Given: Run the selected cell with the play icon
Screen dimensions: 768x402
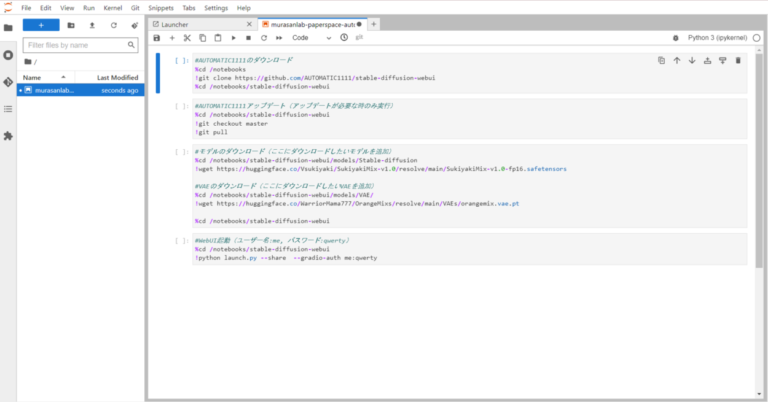Looking at the screenshot, I should pos(233,38).
